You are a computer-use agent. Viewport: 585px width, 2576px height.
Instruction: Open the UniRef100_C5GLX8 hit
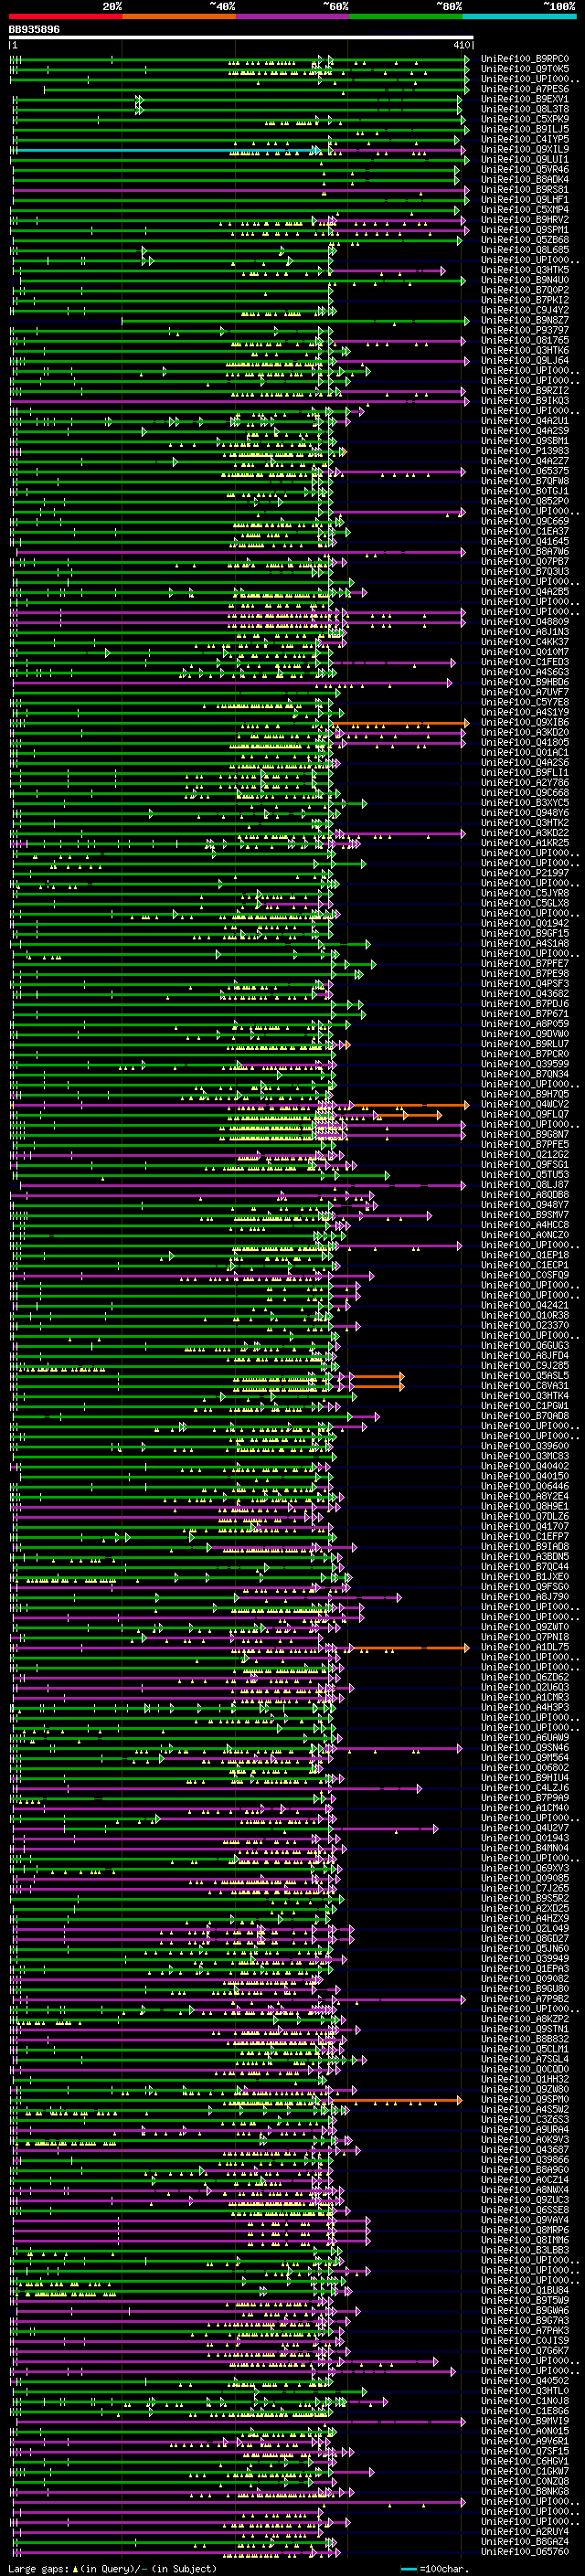tap(524, 902)
